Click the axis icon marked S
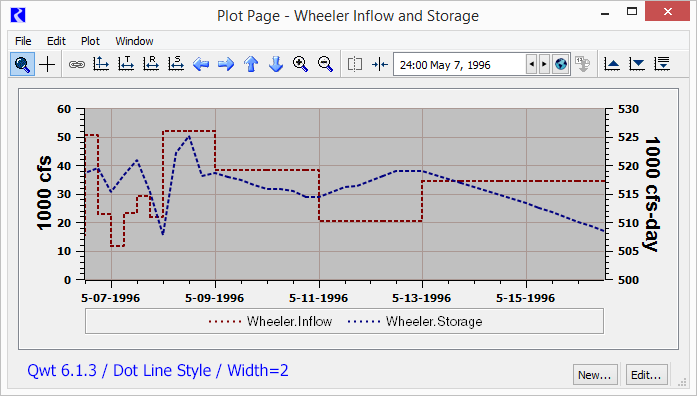 [176, 64]
